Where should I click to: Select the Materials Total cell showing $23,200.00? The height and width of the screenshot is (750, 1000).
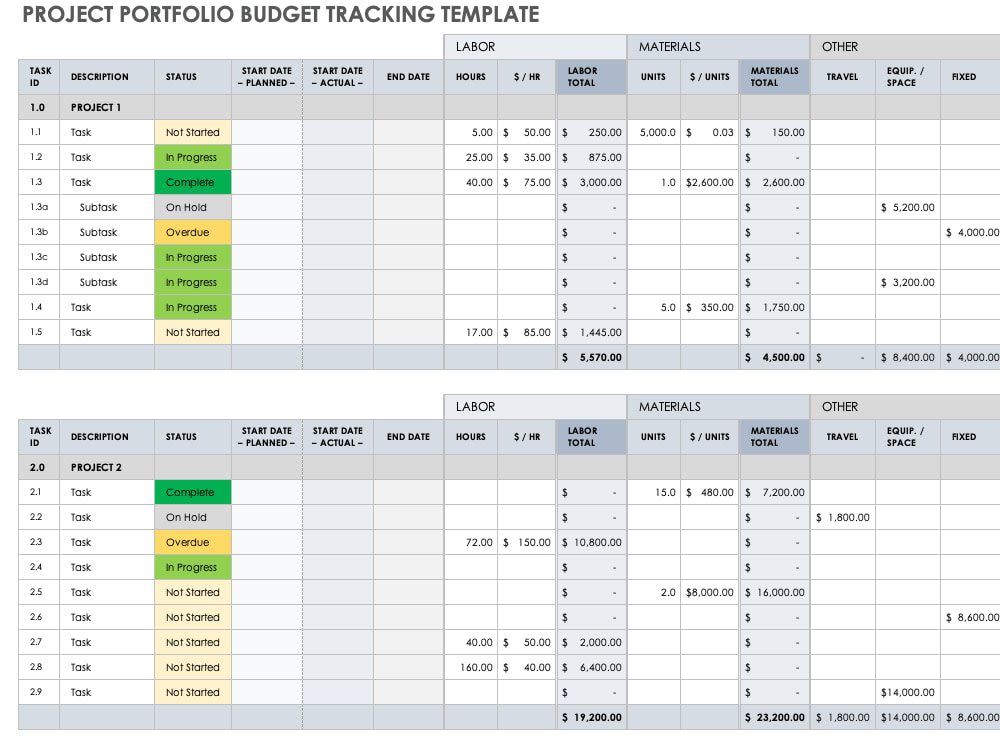(x=774, y=717)
